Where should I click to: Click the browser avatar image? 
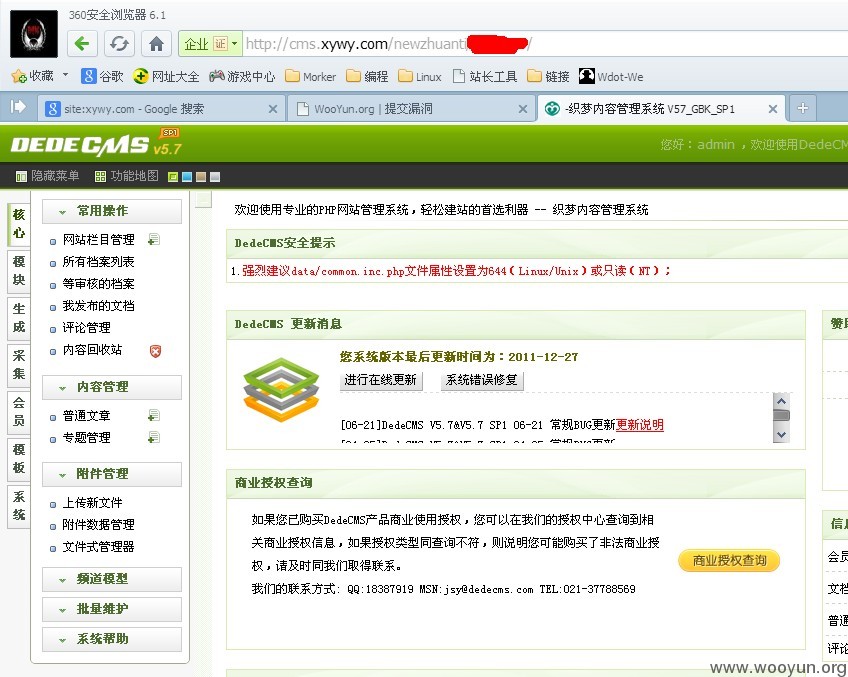click(34, 34)
